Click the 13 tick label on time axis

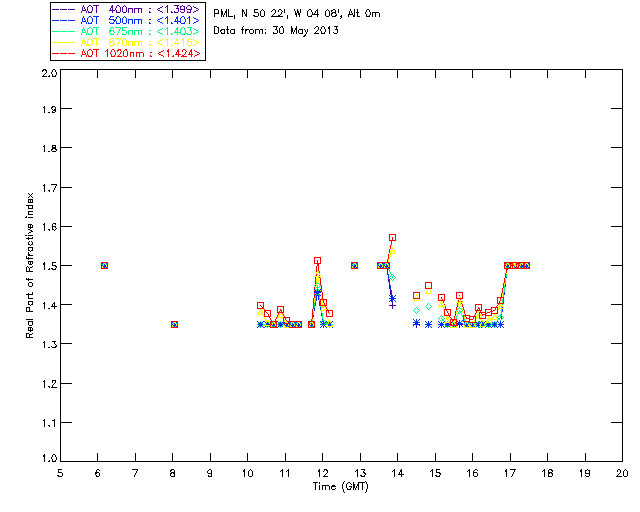[x=360, y=473]
